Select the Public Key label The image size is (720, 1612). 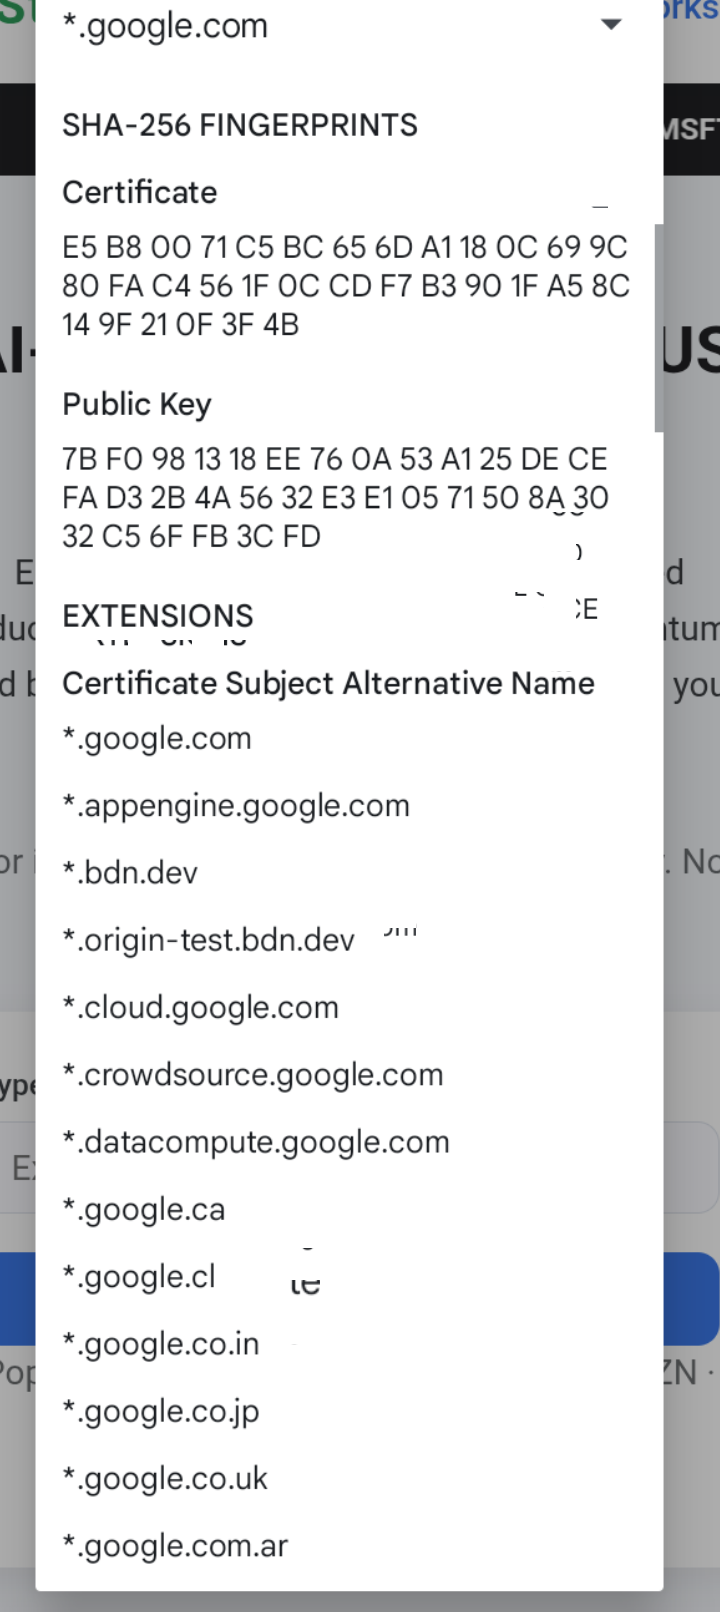coord(137,404)
